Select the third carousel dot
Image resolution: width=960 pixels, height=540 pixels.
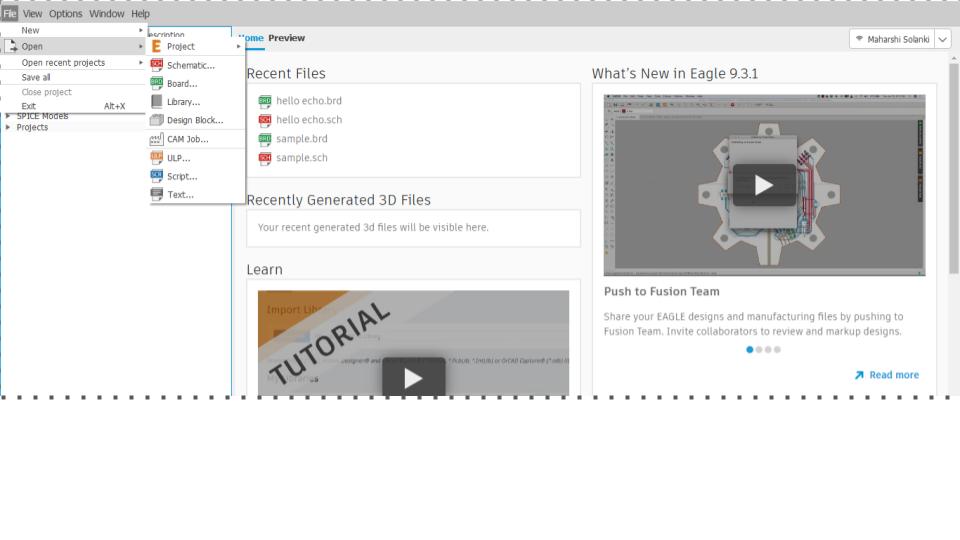click(x=768, y=350)
